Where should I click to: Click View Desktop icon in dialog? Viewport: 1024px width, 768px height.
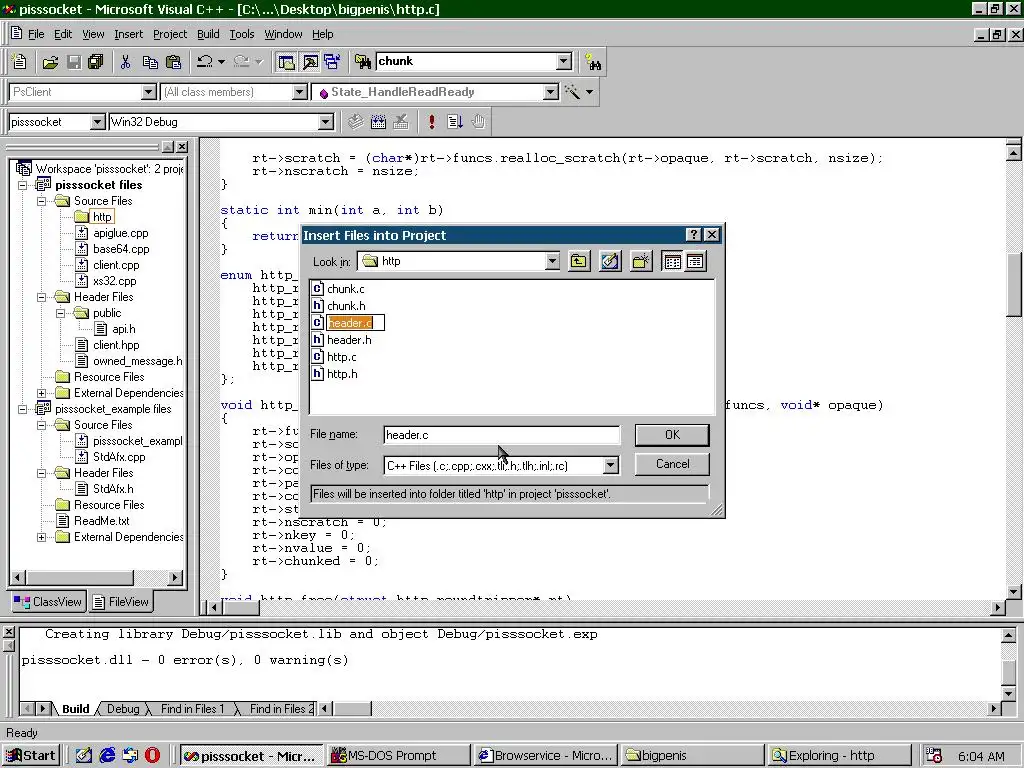[610, 262]
